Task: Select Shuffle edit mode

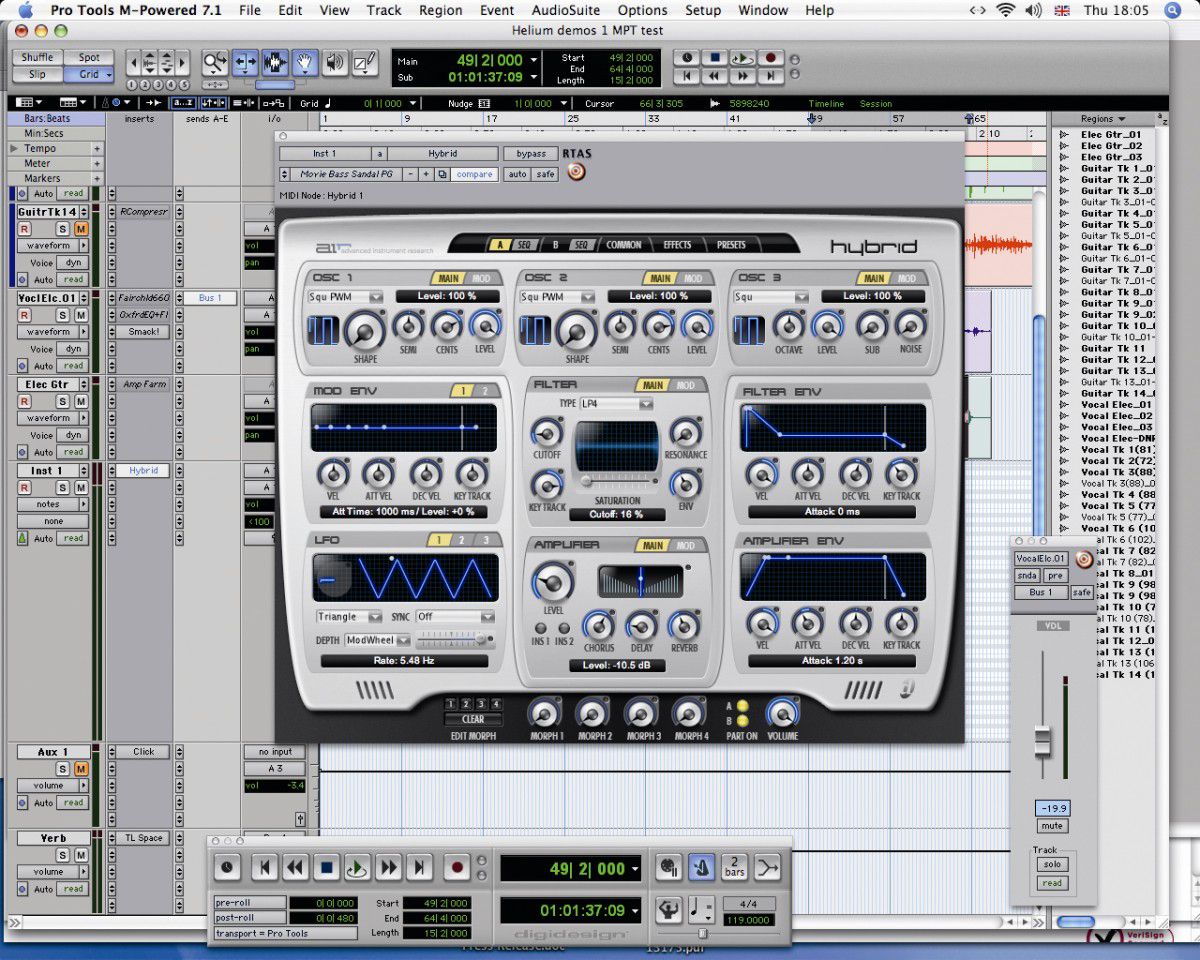Action: 37,57
